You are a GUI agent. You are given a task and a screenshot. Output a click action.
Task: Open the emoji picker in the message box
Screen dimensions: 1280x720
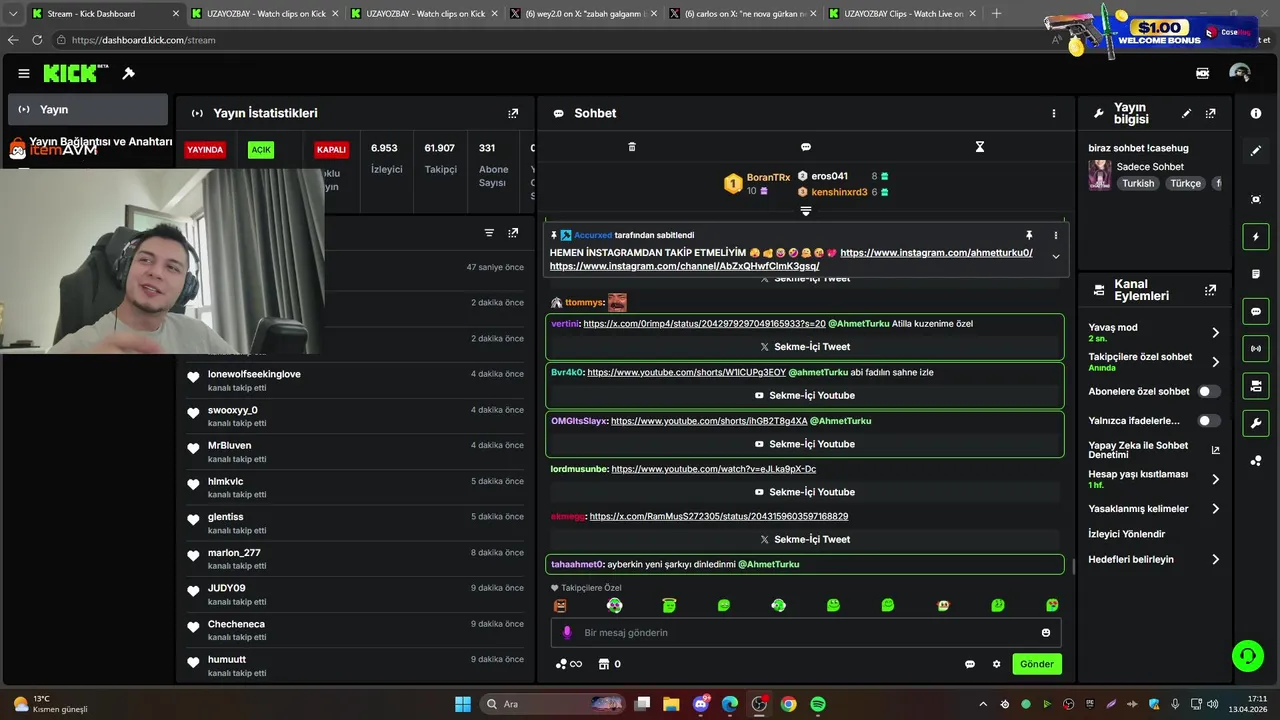pyautogui.click(x=1046, y=633)
